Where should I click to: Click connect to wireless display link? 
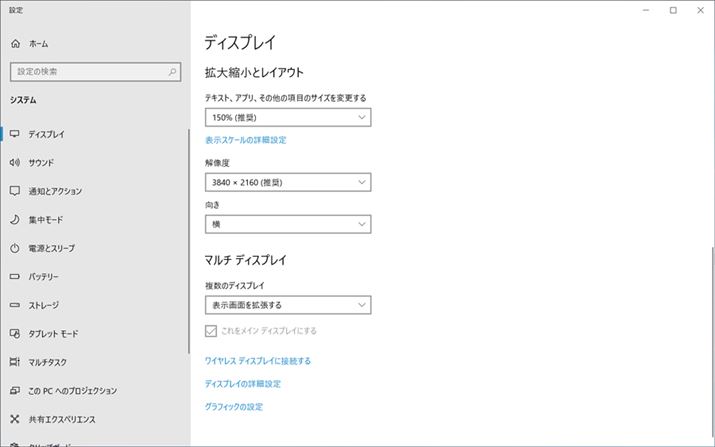click(258, 361)
